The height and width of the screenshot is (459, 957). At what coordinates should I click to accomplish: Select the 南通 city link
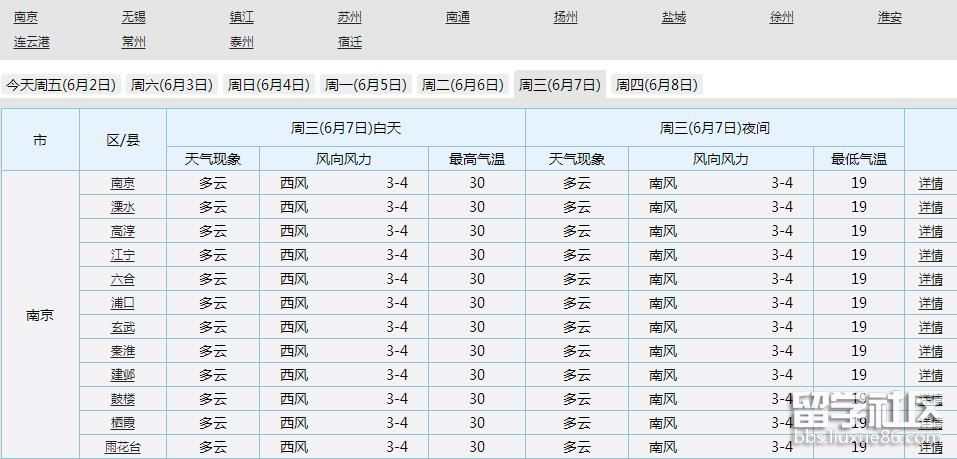458,18
